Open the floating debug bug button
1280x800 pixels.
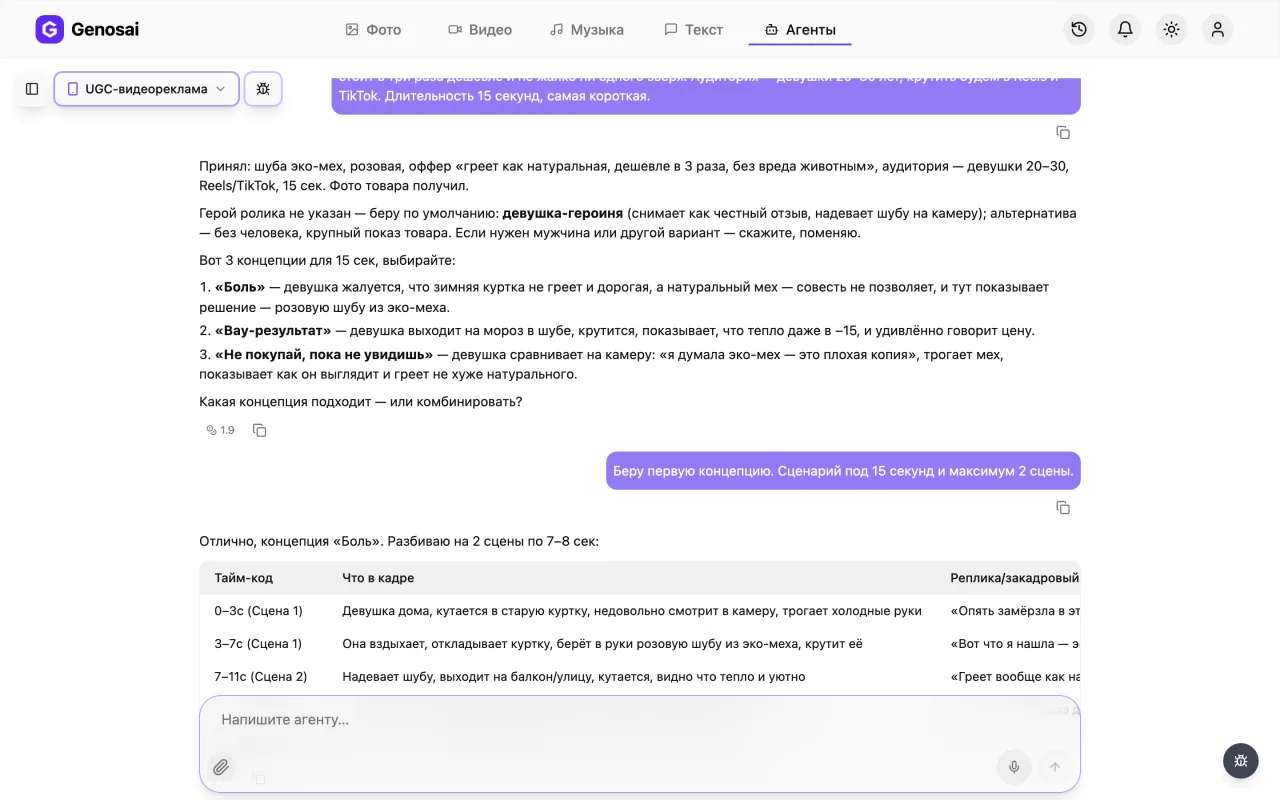click(x=1241, y=761)
